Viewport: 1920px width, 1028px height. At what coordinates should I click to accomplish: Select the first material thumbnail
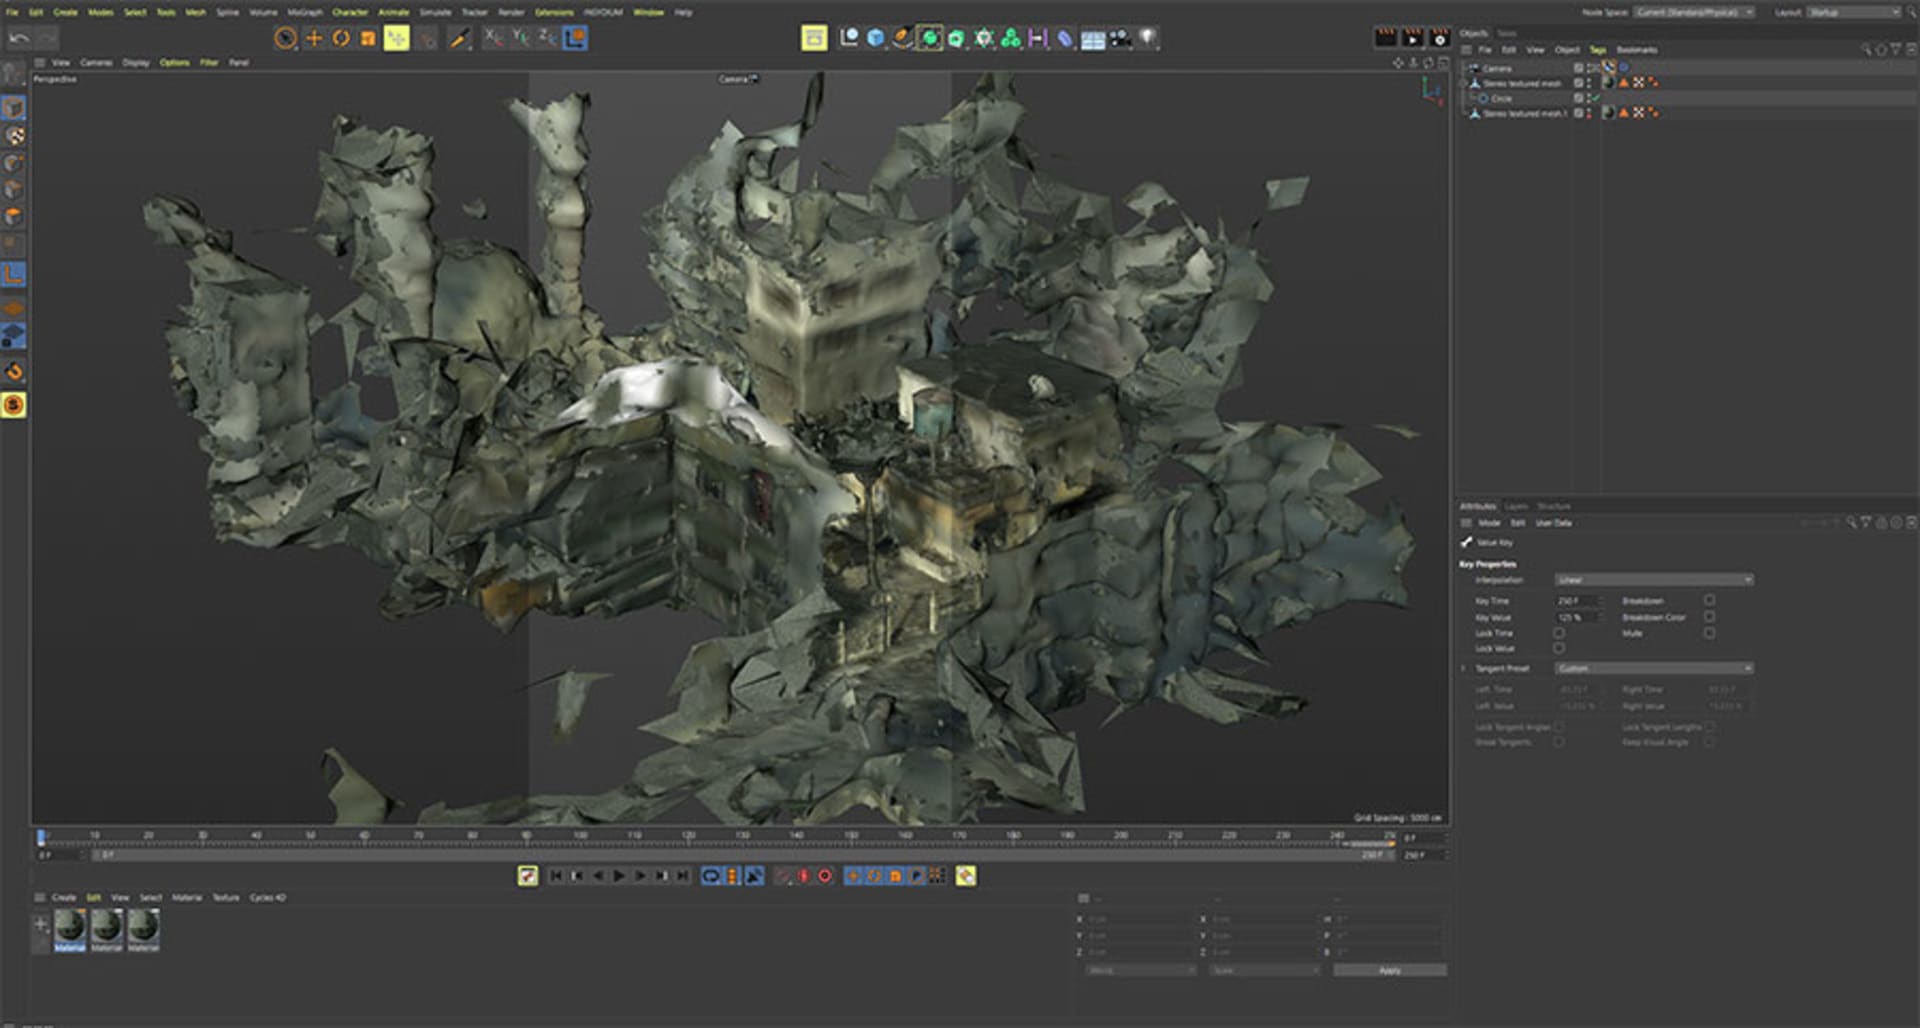pos(70,926)
